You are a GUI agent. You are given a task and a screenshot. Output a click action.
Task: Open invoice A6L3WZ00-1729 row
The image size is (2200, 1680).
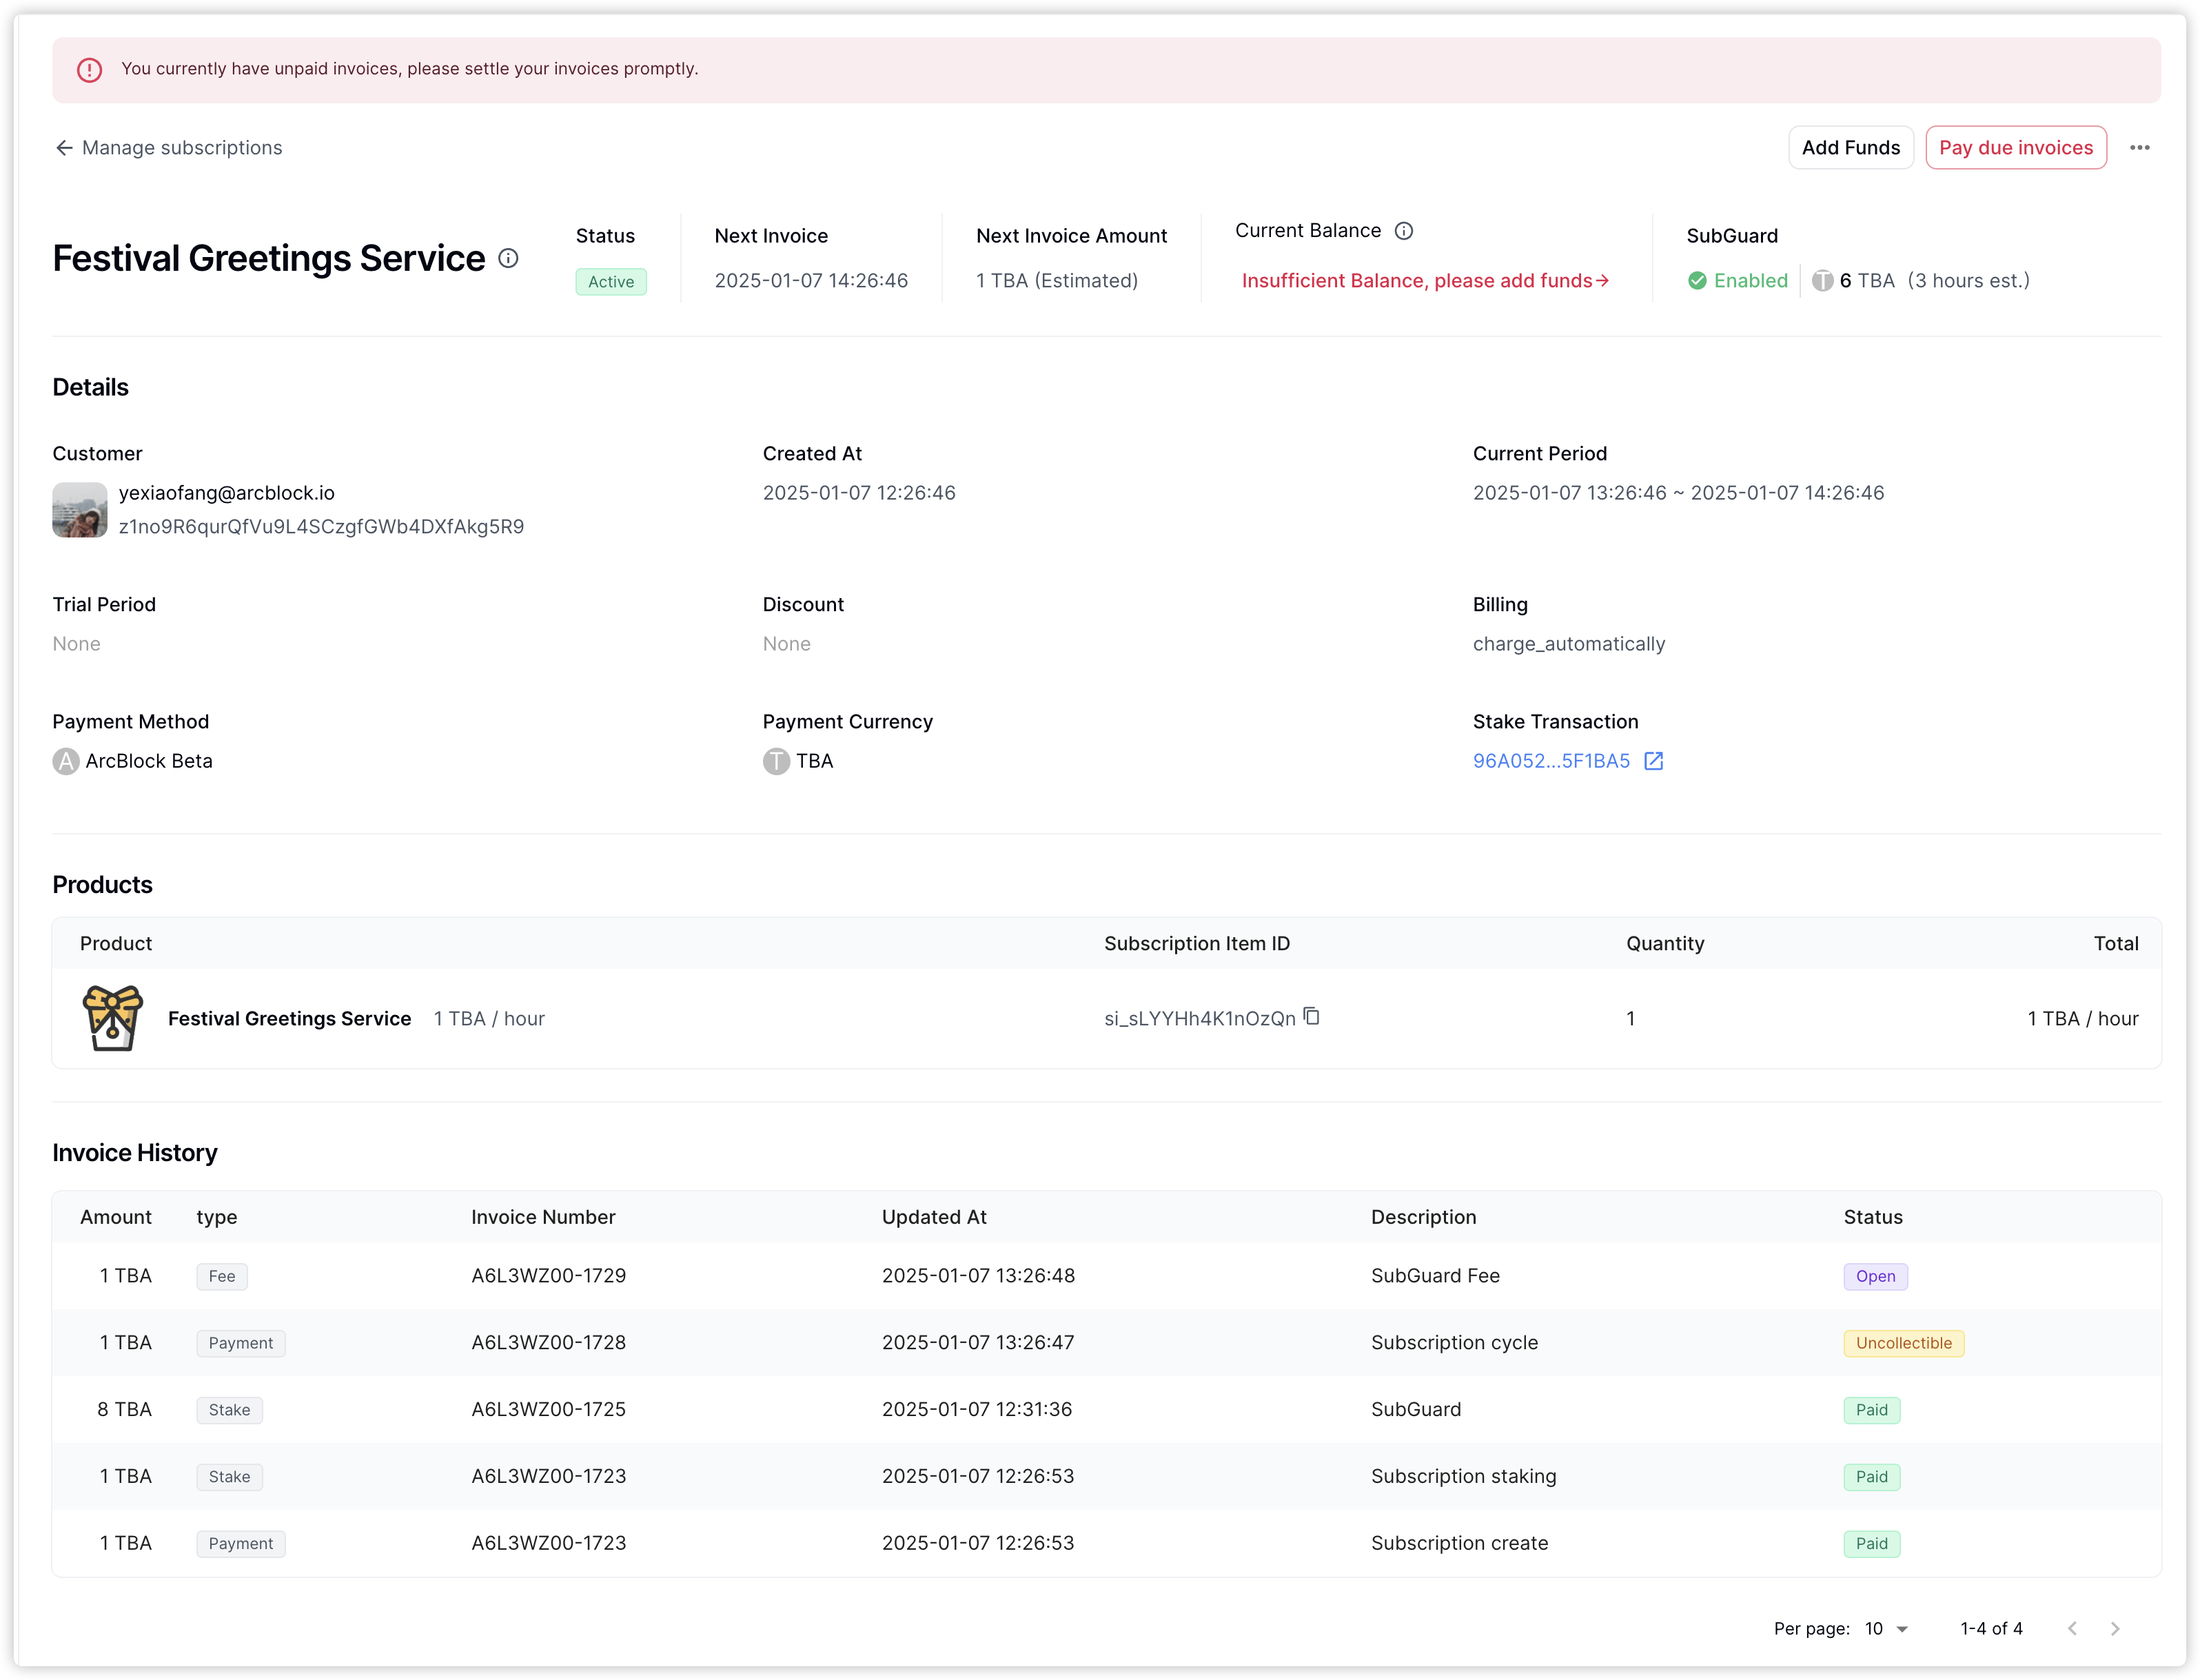548,1276
